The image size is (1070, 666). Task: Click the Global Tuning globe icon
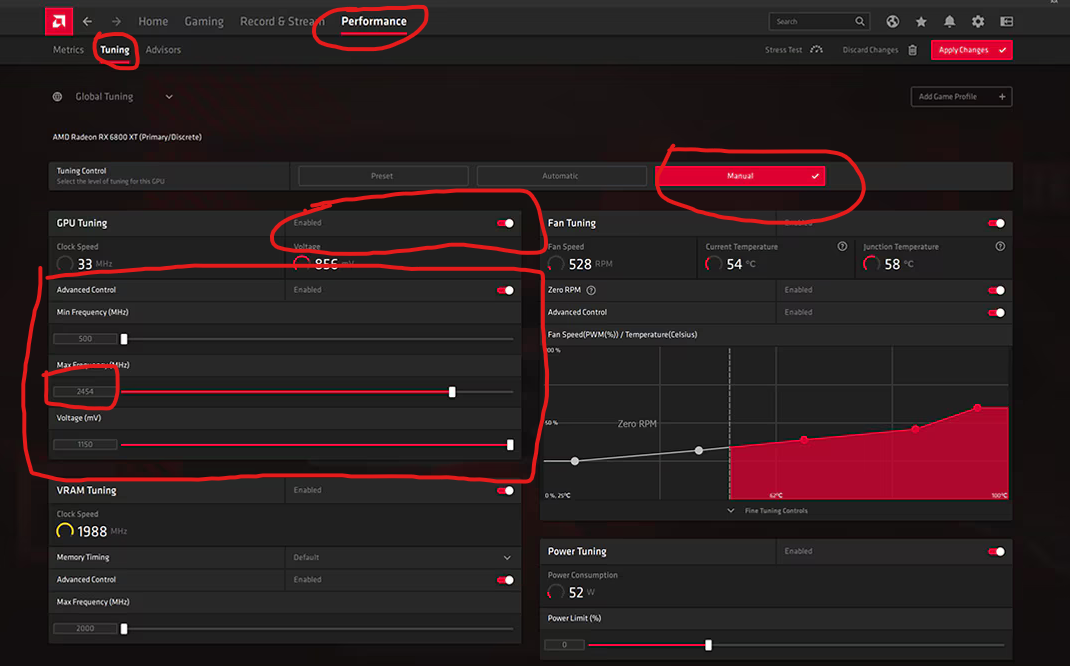(57, 97)
